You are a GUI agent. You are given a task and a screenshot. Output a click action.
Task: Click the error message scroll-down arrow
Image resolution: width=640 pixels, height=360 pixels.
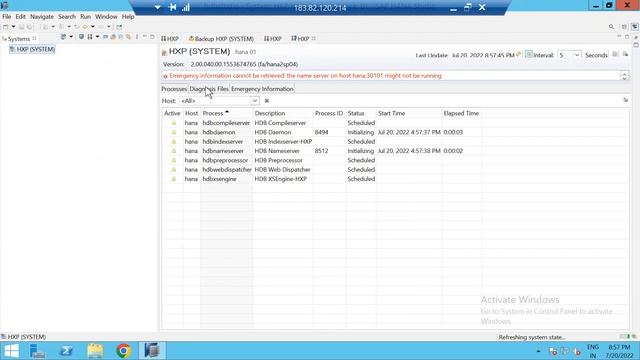click(x=624, y=78)
